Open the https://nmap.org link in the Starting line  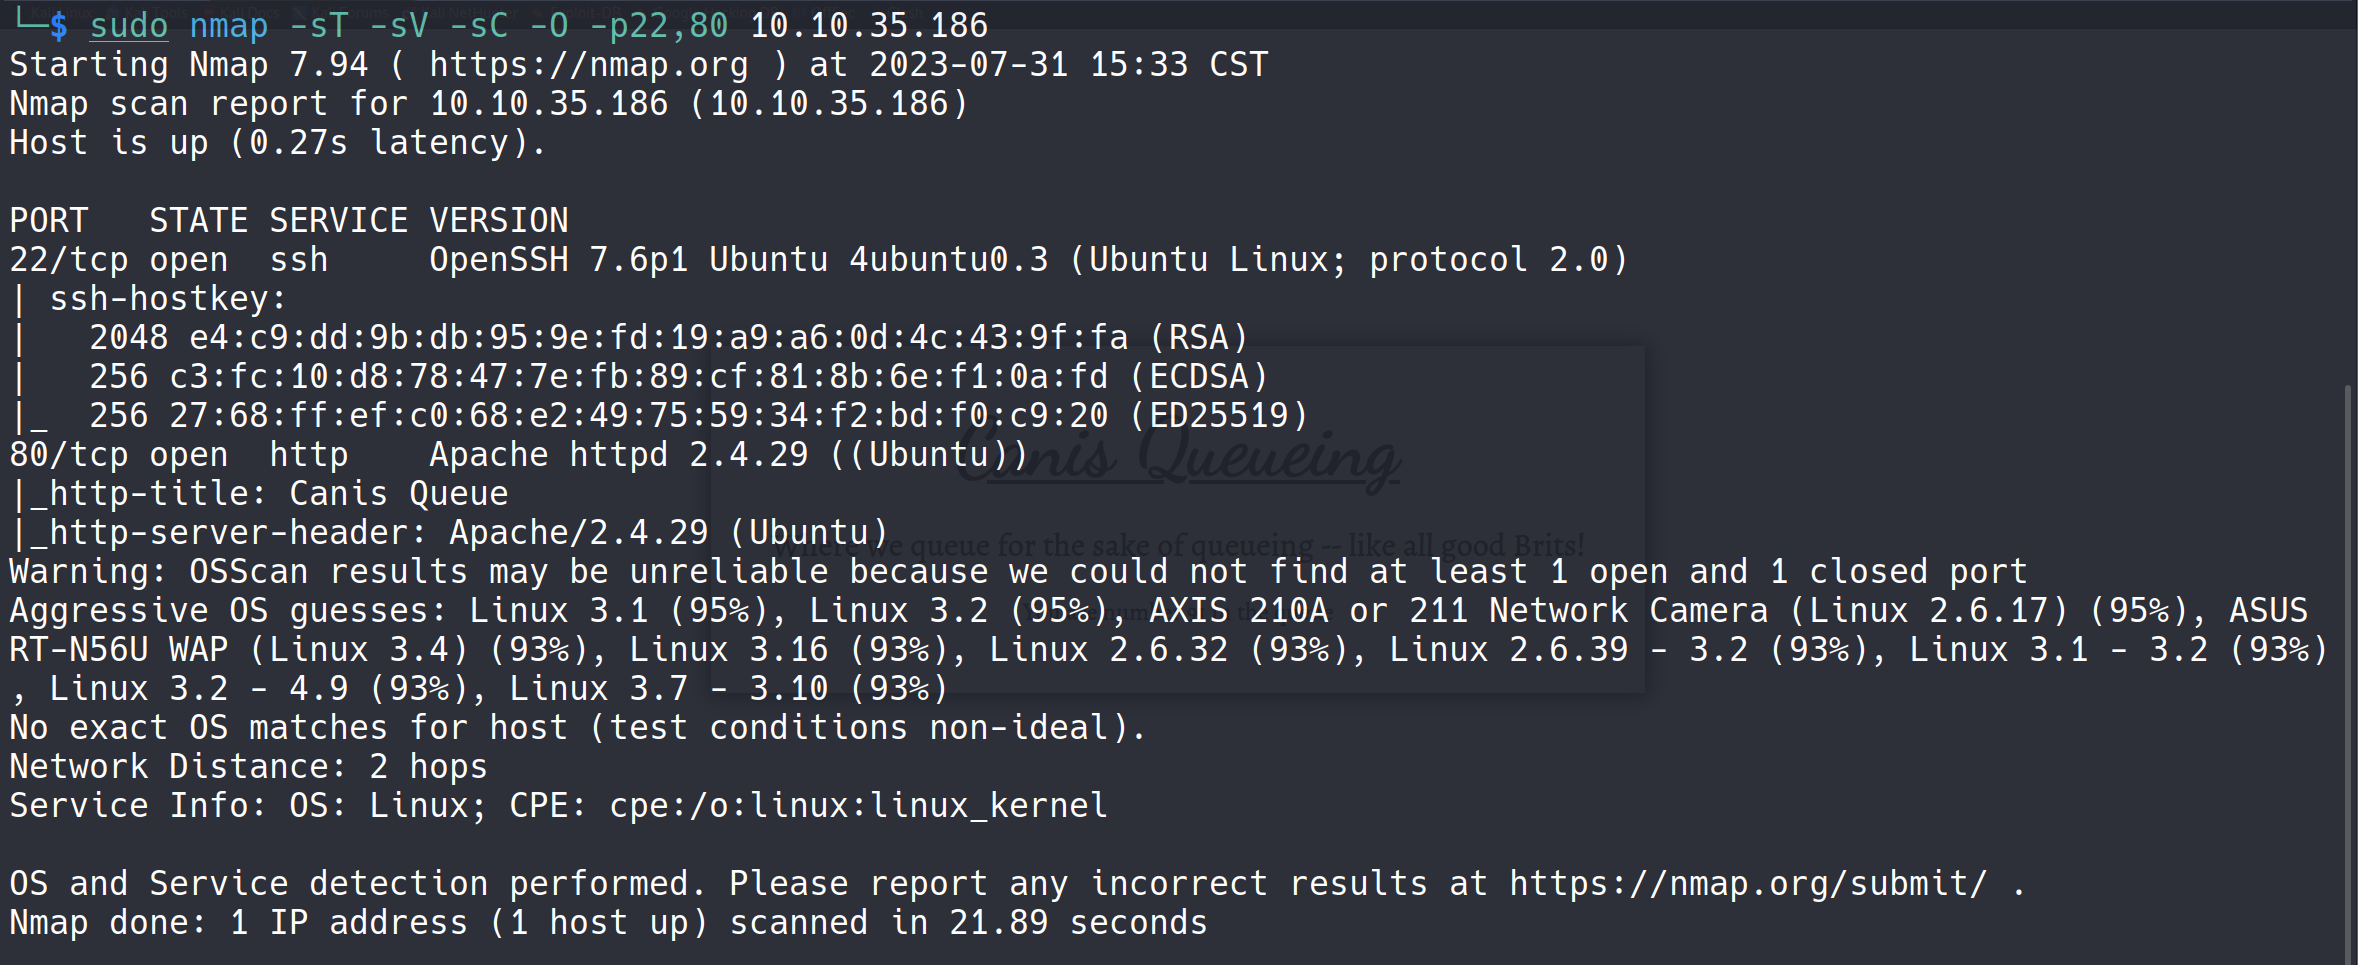click(x=588, y=65)
